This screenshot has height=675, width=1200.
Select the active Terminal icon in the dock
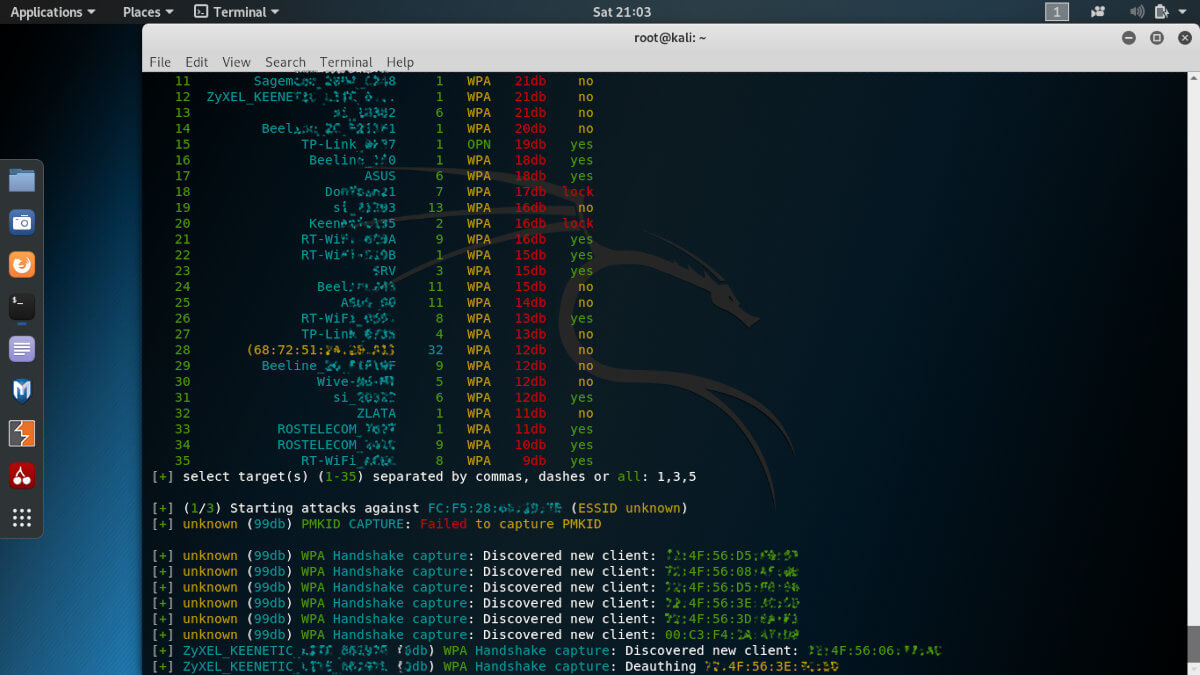point(21,305)
